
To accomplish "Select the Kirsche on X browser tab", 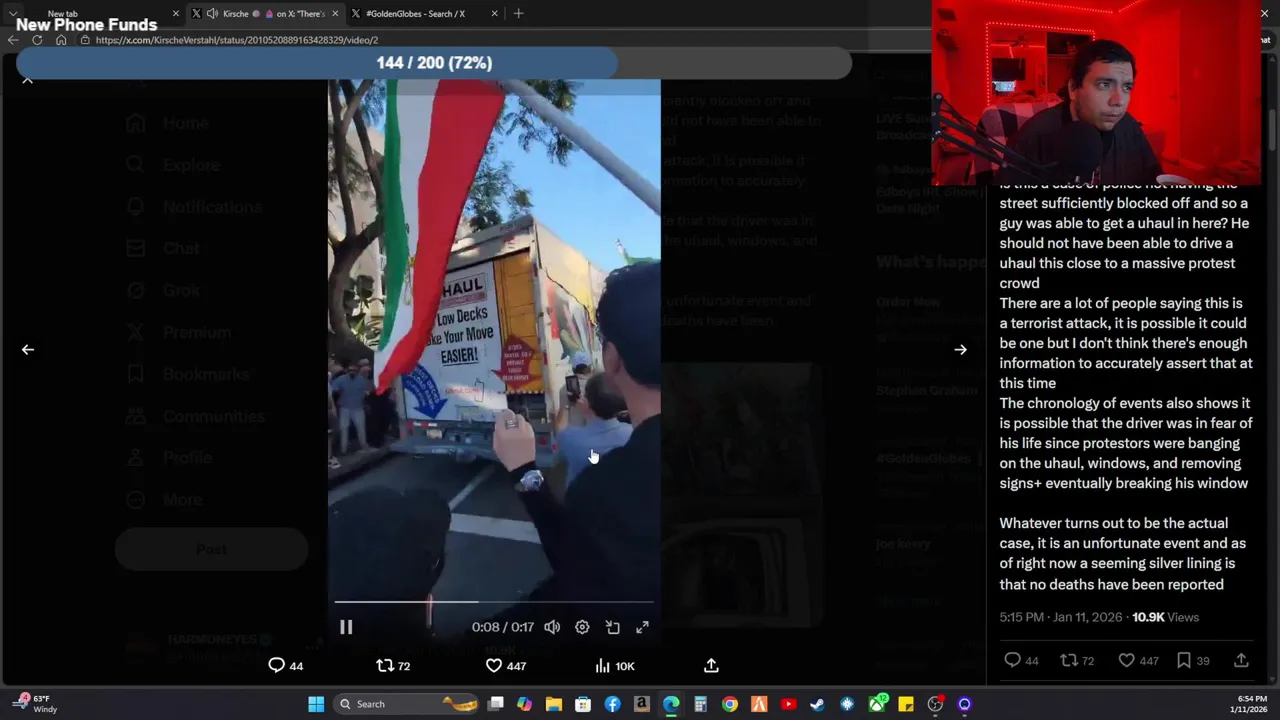I will tap(265, 13).
